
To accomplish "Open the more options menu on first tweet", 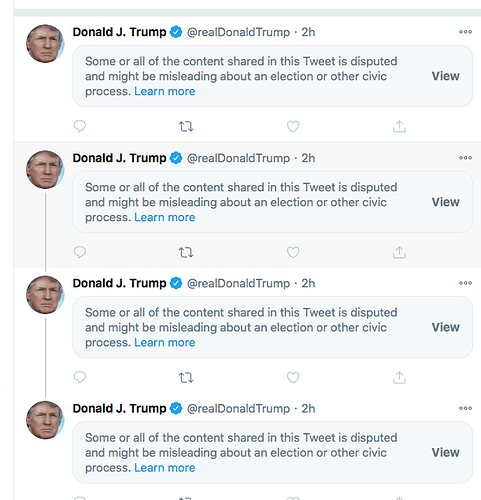I will click(465, 32).
